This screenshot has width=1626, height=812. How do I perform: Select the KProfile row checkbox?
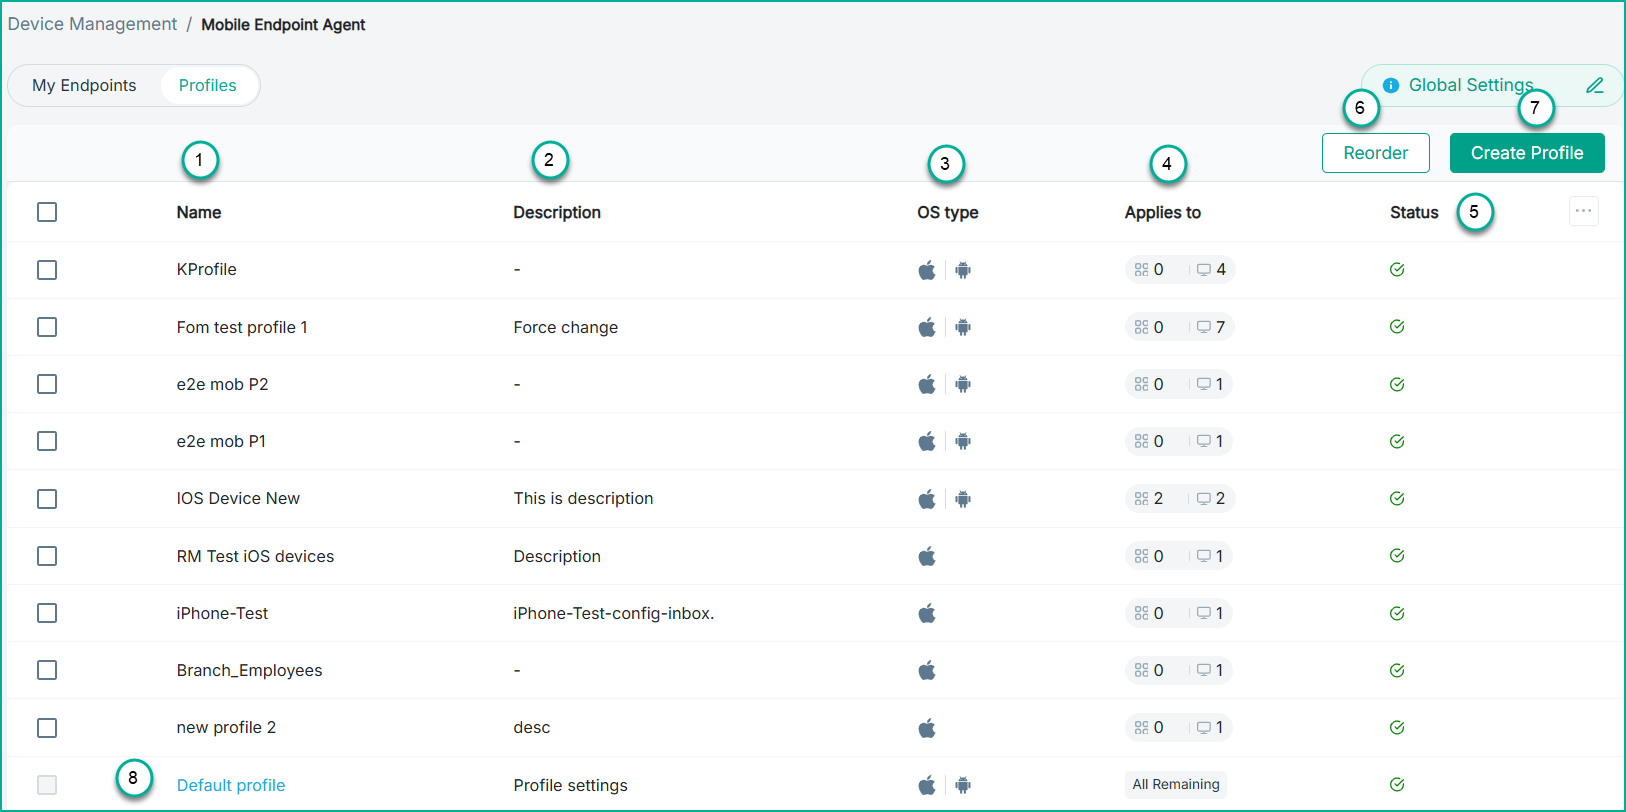47,270
